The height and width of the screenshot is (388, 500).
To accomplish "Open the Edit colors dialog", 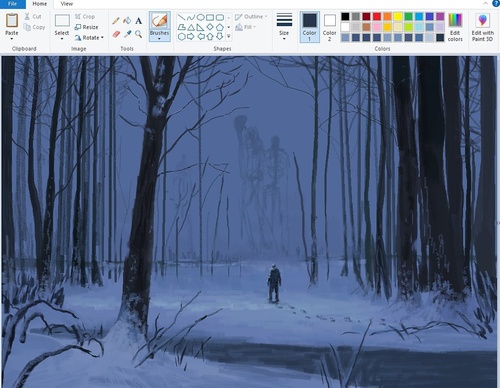I will [455, 27].
